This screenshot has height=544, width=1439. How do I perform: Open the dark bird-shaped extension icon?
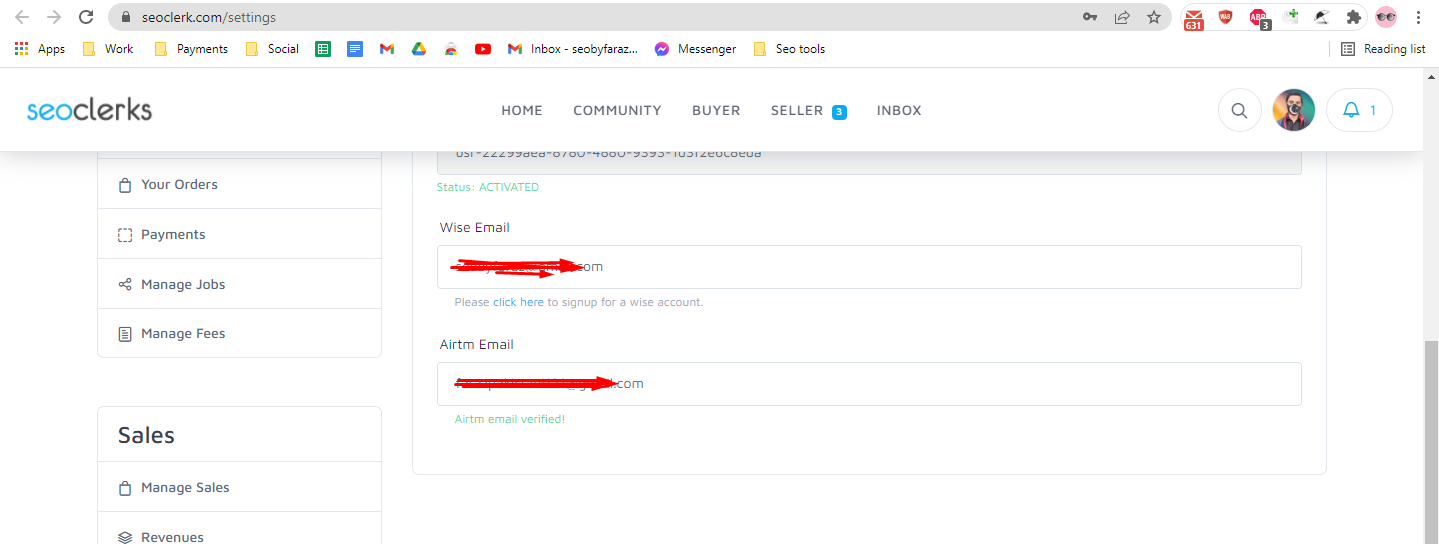(x=1322, y=17)
